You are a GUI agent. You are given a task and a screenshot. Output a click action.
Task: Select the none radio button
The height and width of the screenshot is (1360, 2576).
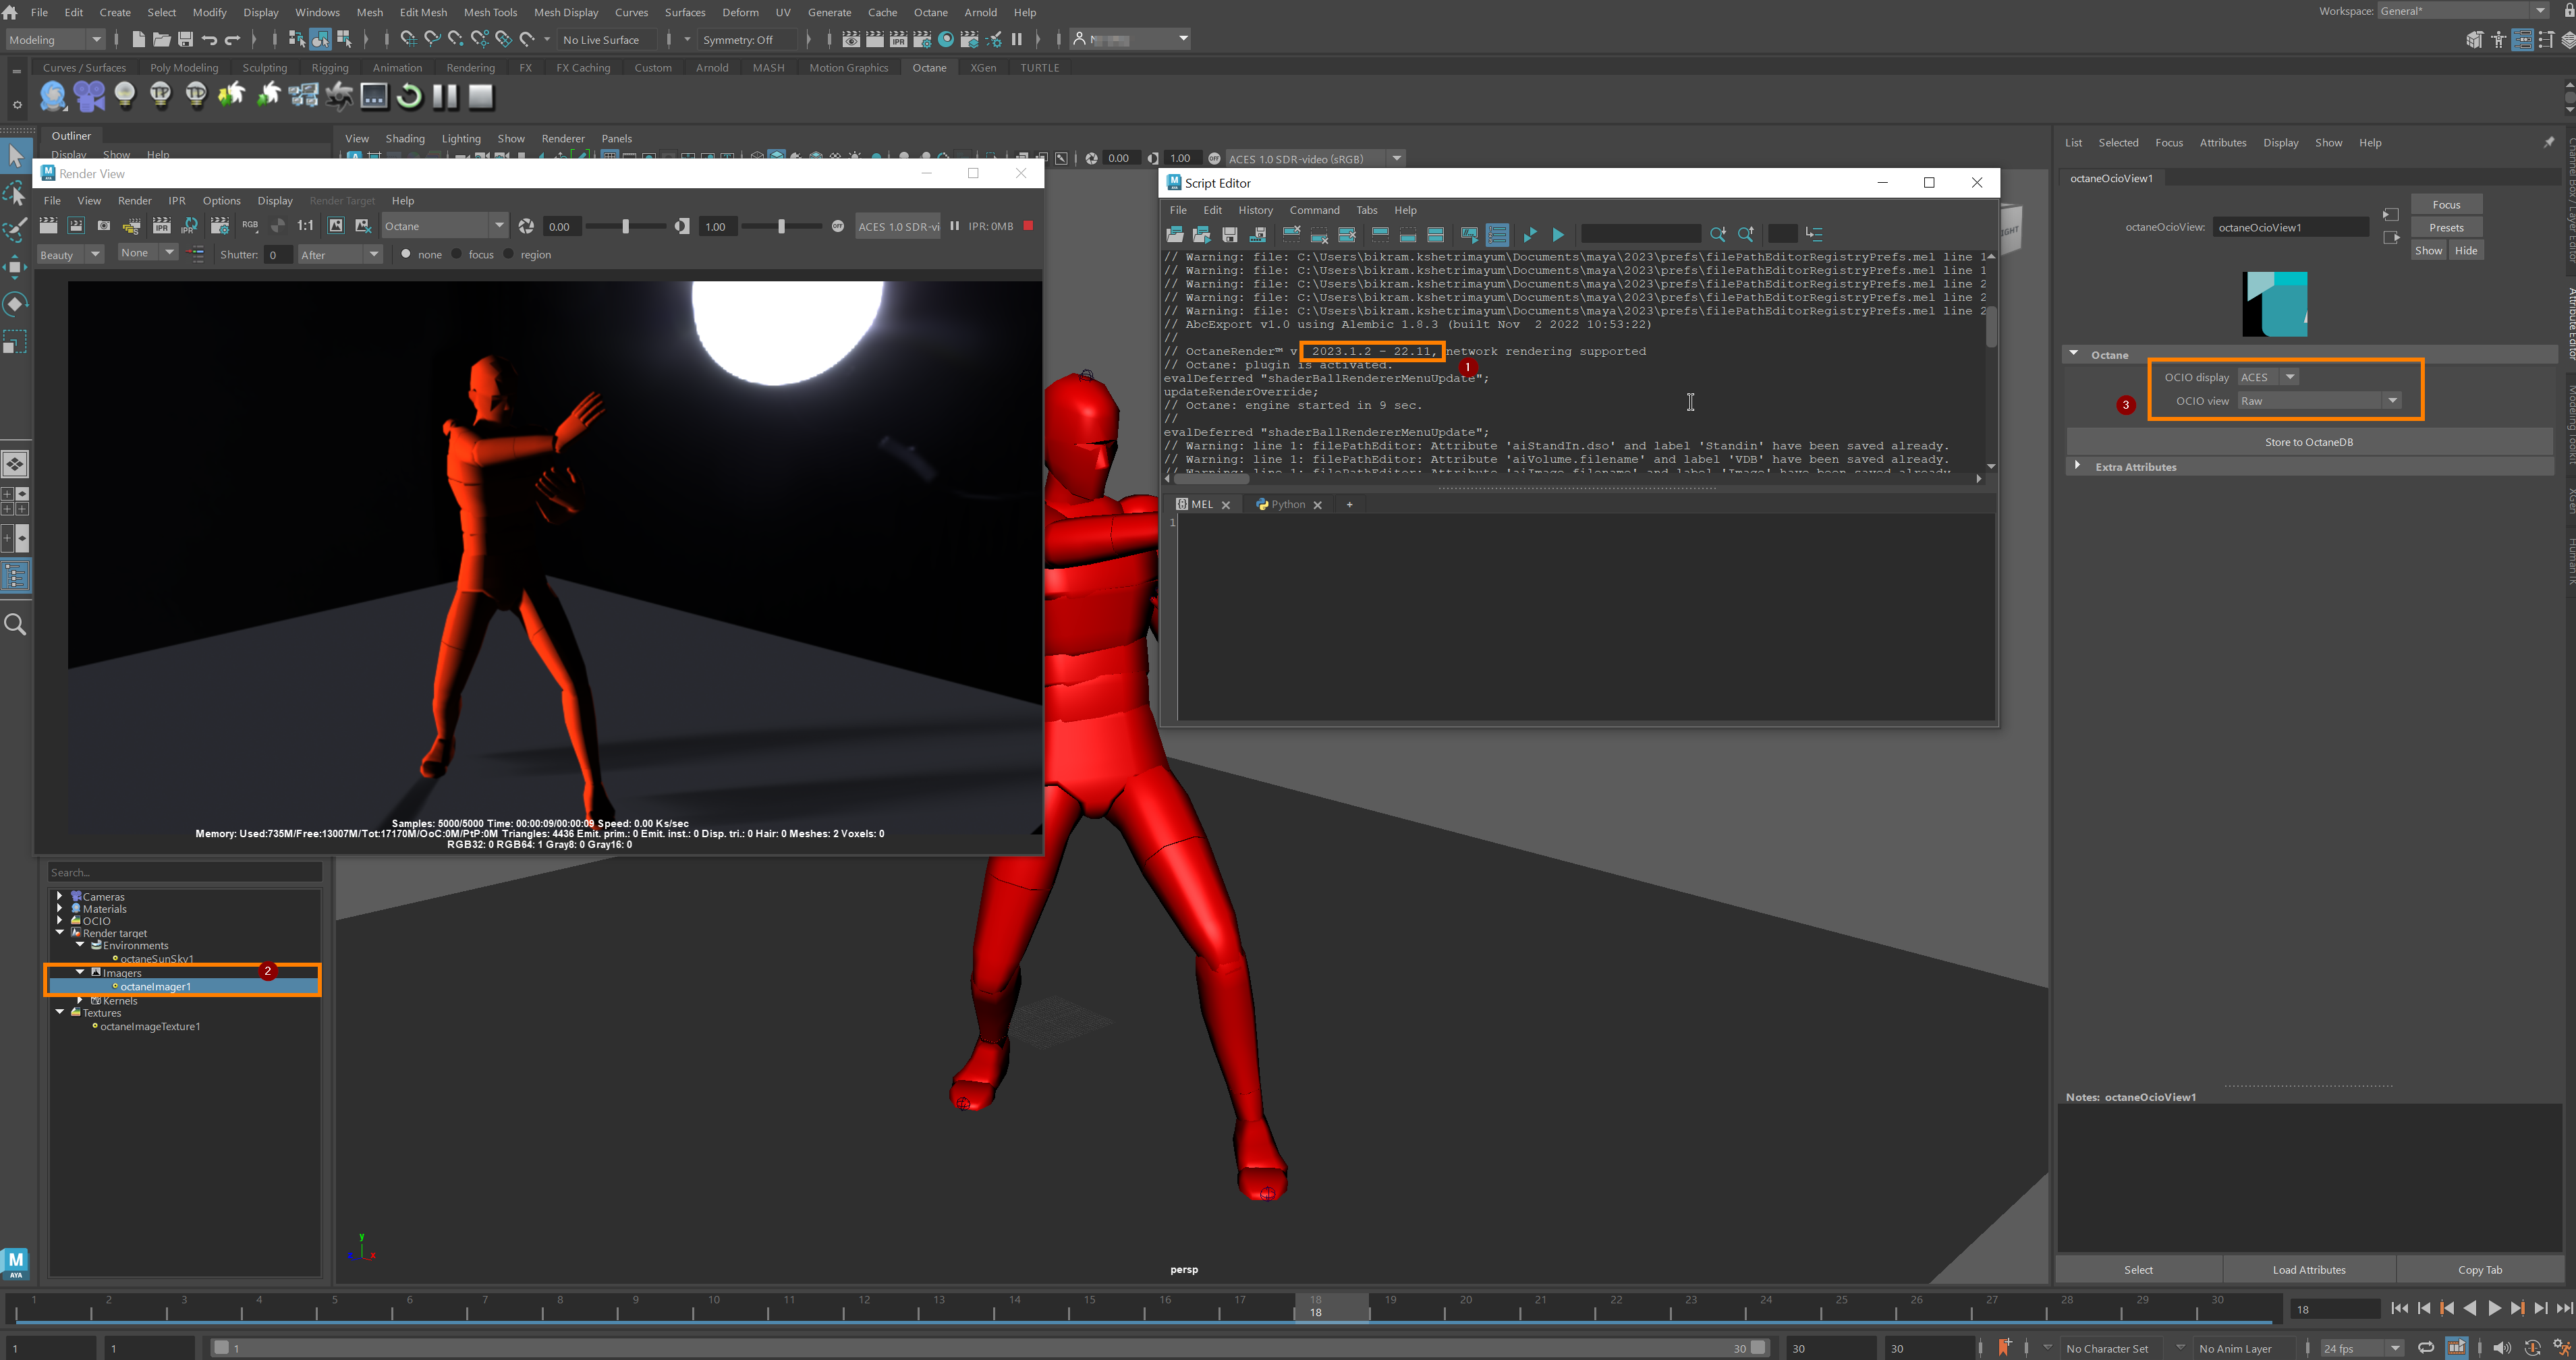tap(406, 254)
